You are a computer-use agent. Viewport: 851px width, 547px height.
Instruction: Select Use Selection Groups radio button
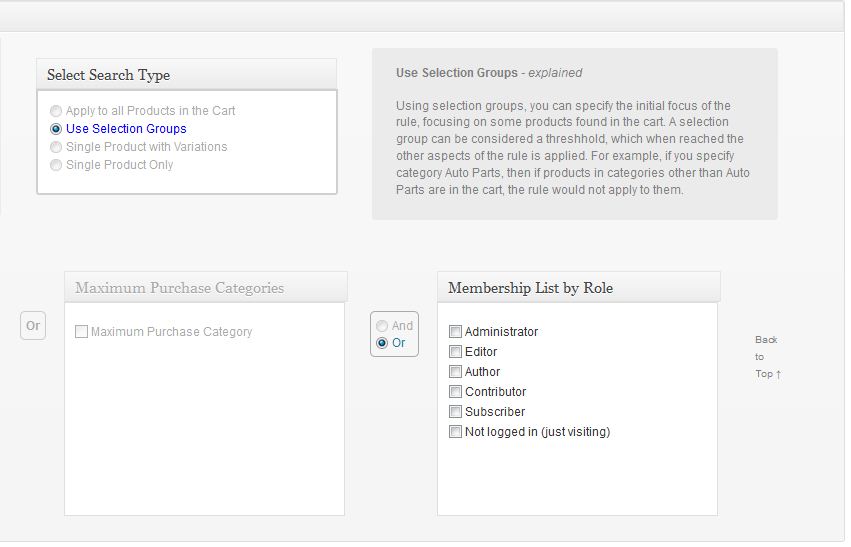pyautogui.click(x=56, y=129)
